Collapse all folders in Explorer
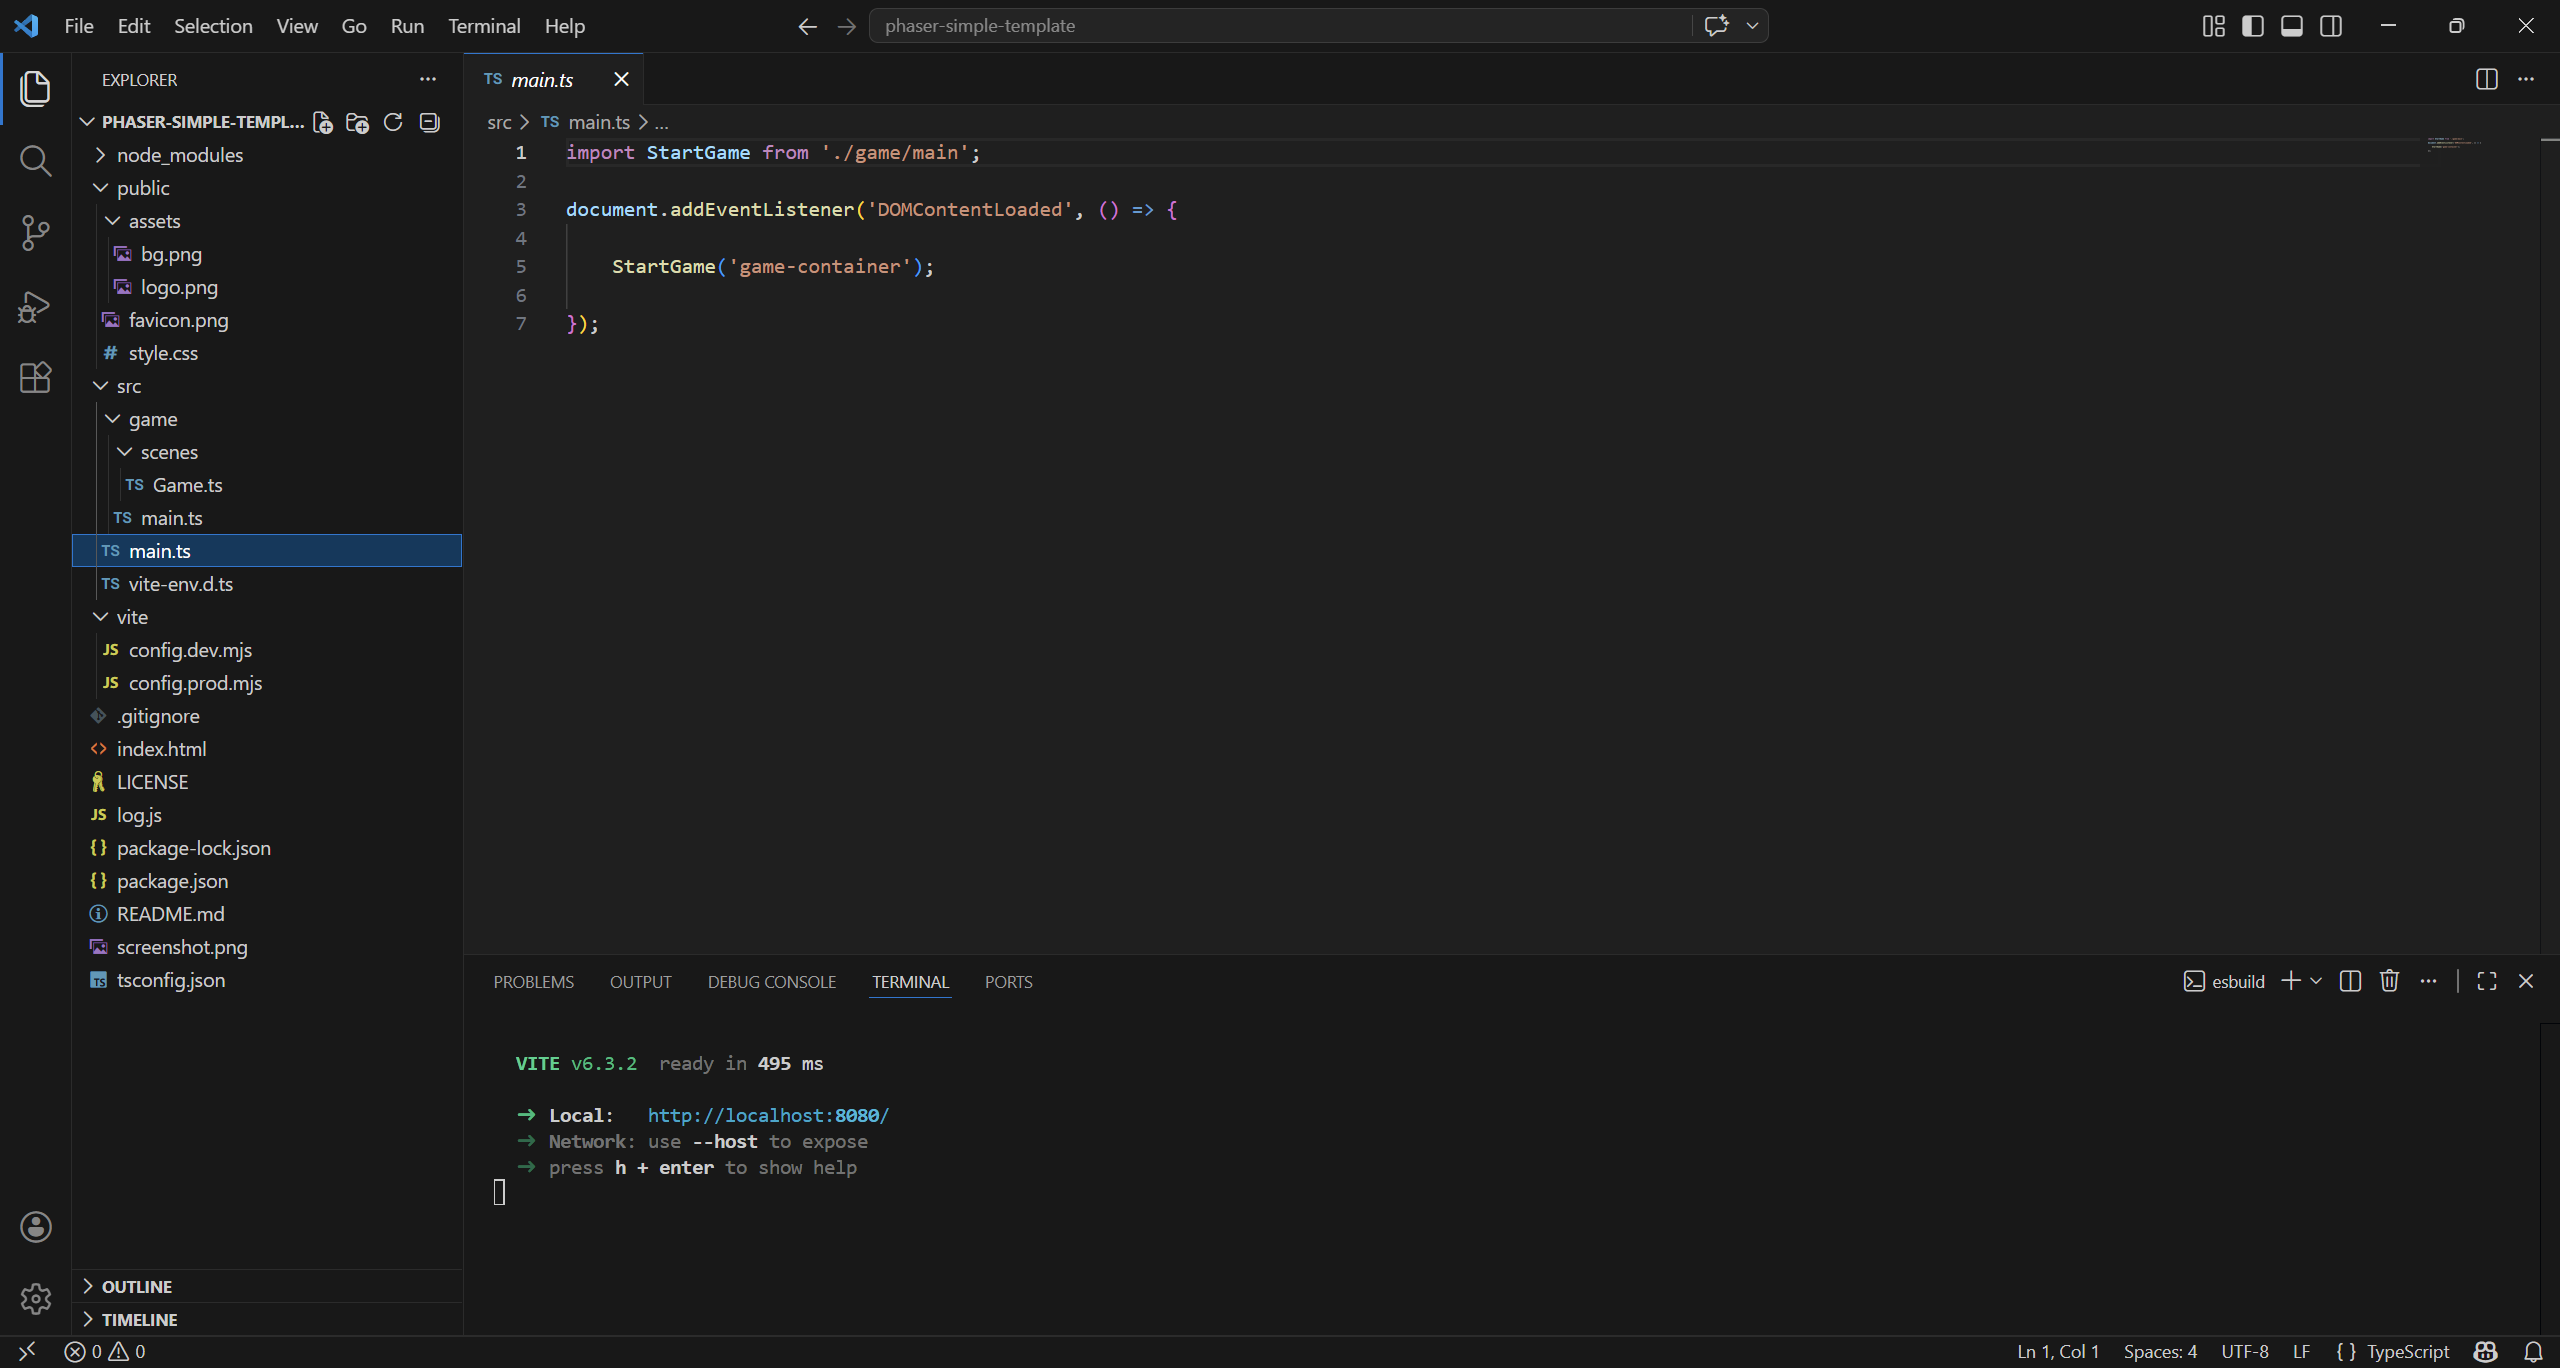Screen dimensions: 2560x1368 coord(430,122)
